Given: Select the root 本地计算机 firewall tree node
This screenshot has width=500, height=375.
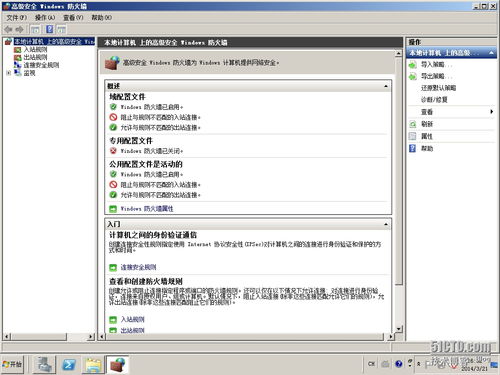Looking at the screenshot, I should 54,42.
